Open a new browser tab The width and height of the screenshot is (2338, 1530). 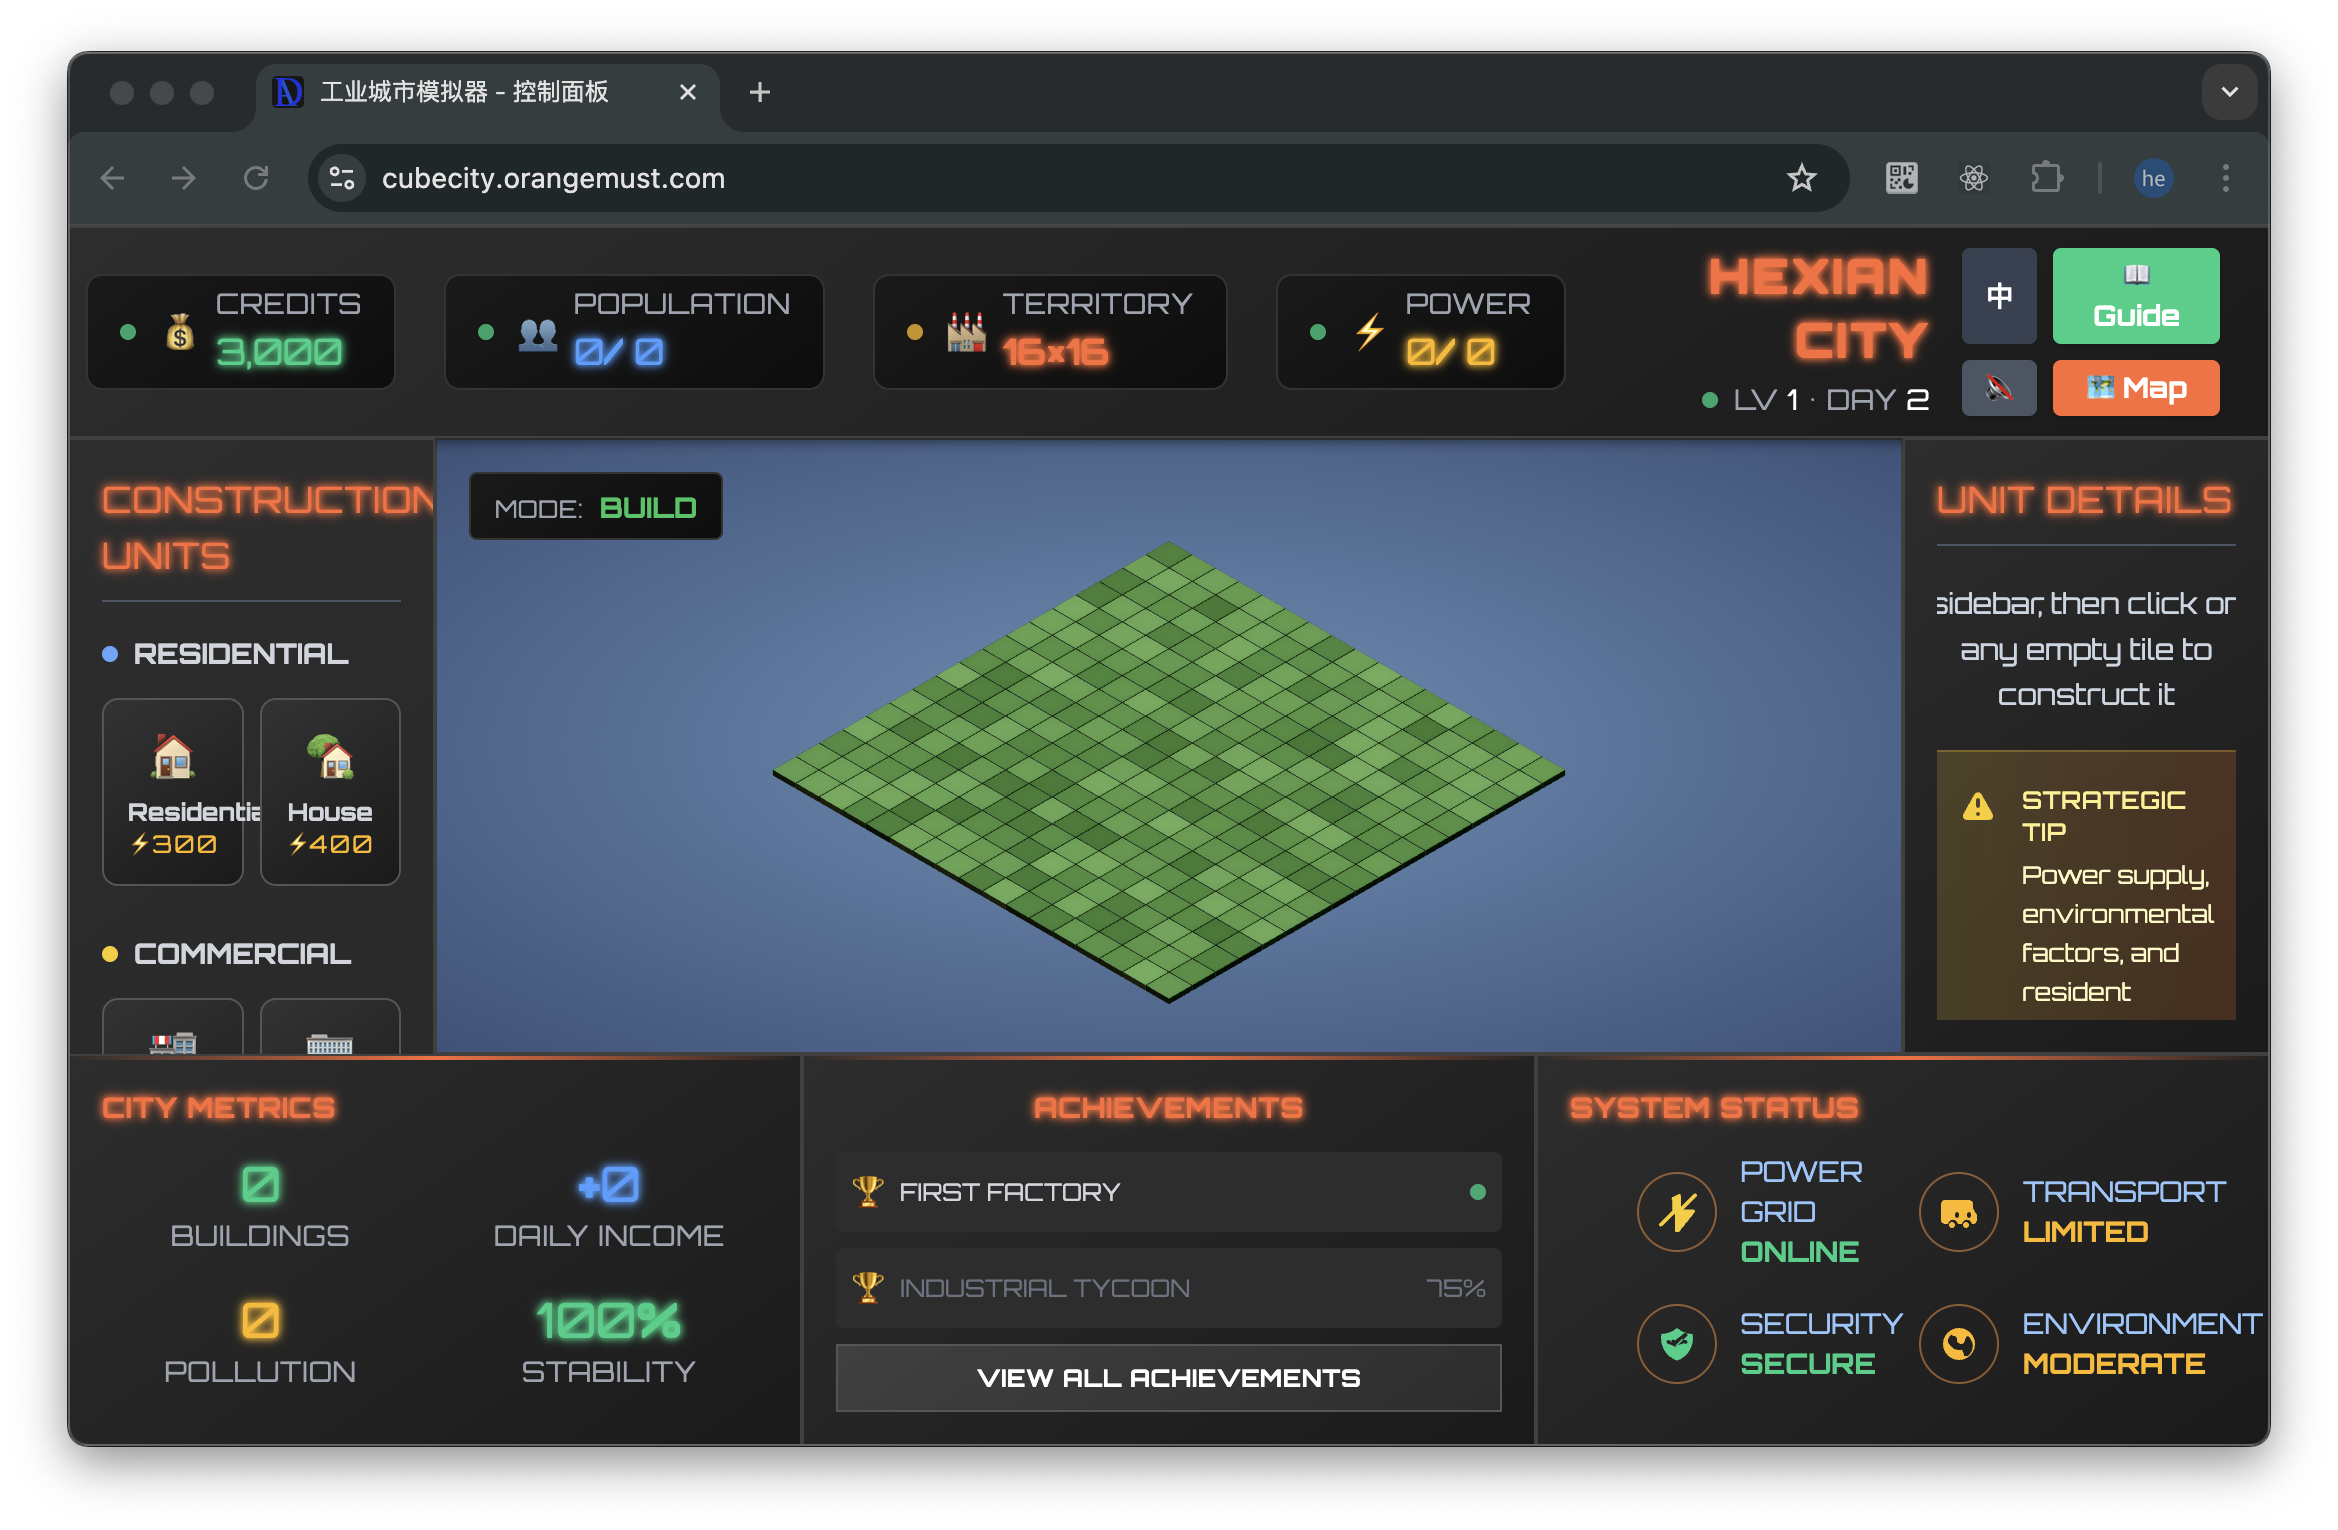pos(759,92)
